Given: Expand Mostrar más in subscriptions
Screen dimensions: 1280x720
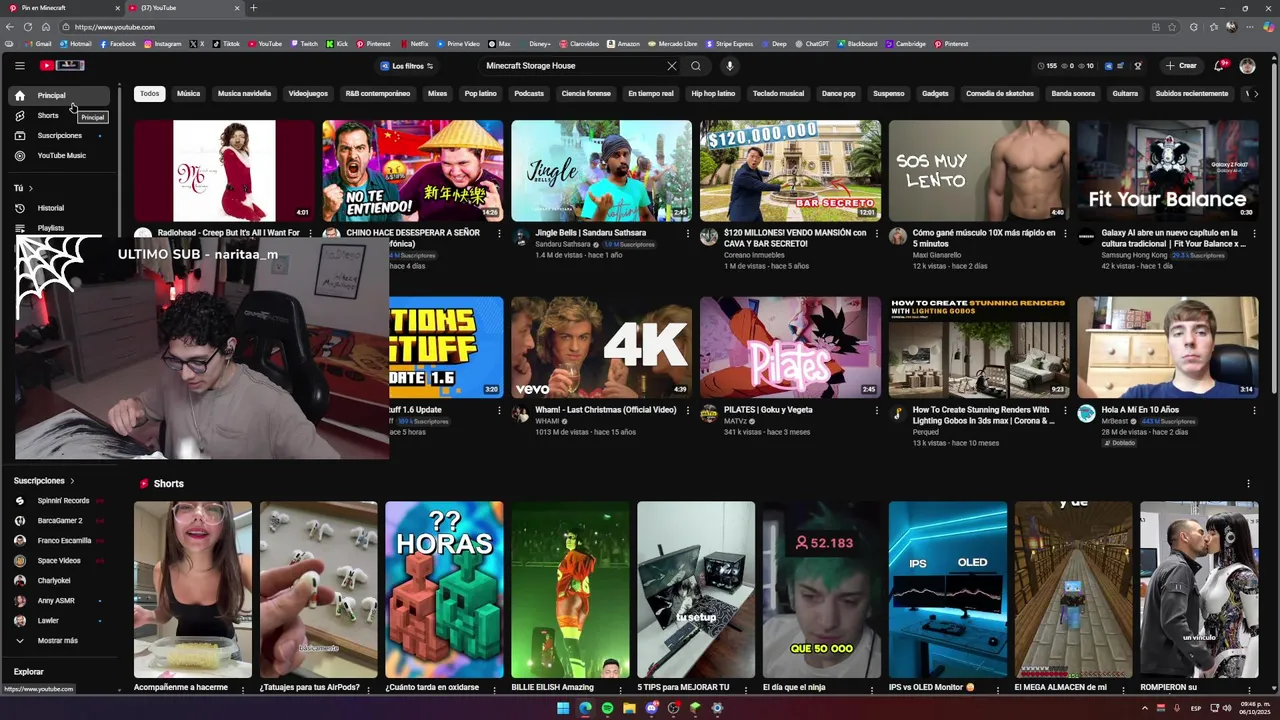Looking at the screenshot, I should 60,640.
